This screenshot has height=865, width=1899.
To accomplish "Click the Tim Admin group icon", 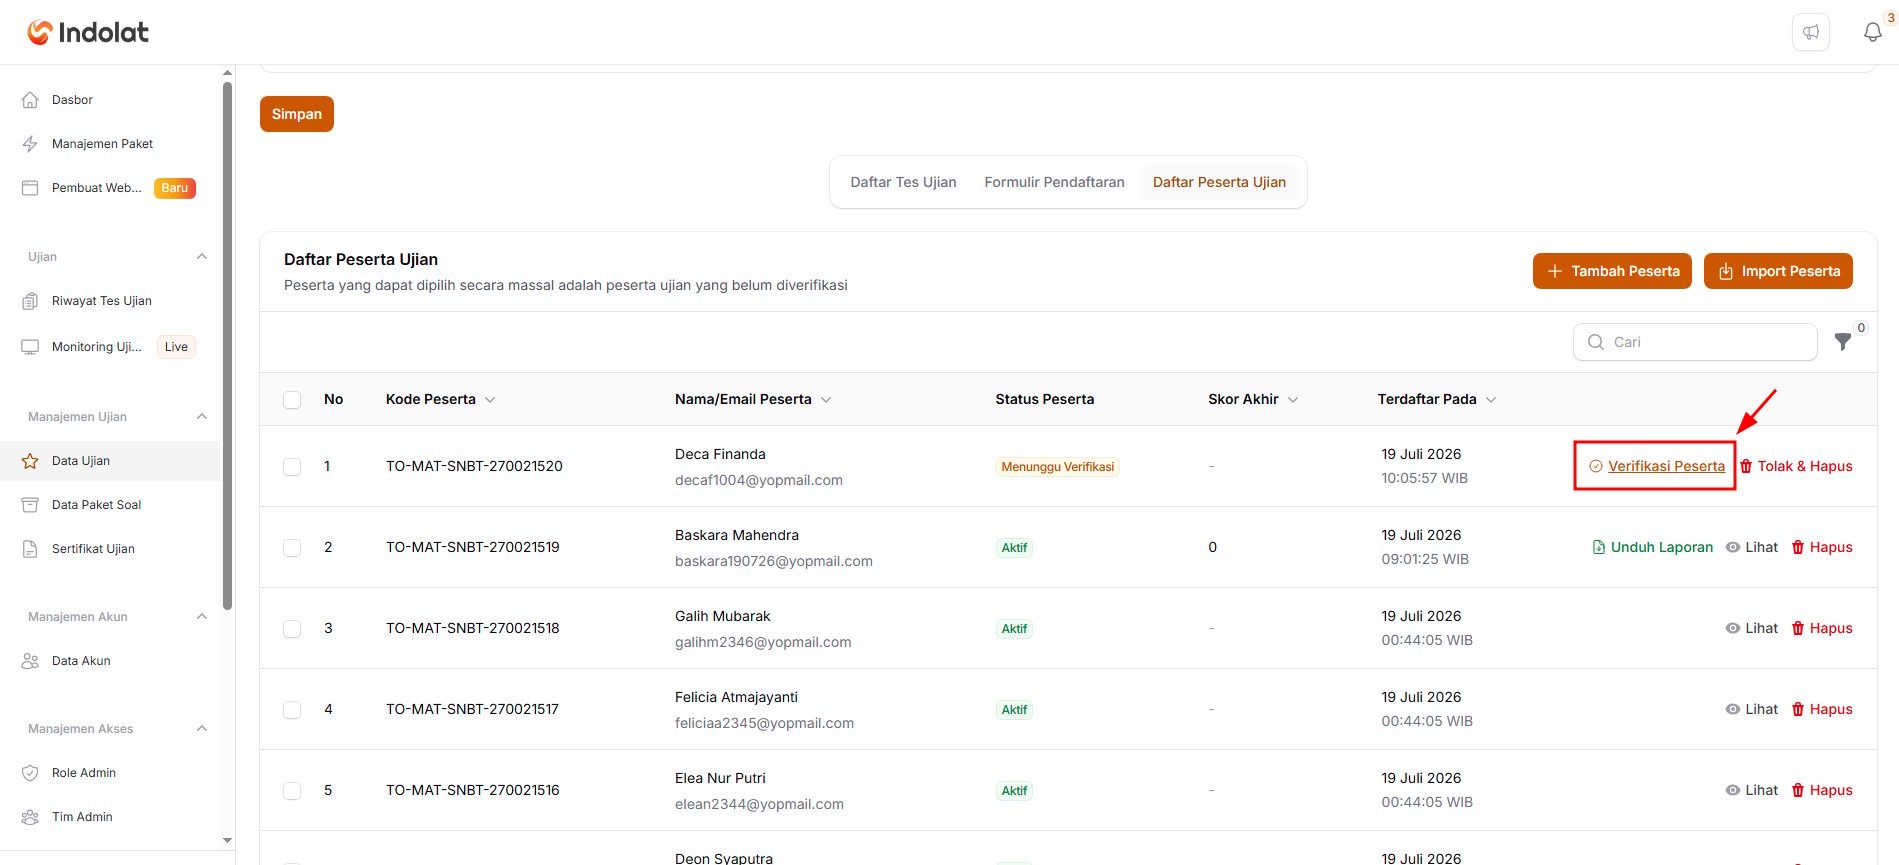I will tap(30, 817).
